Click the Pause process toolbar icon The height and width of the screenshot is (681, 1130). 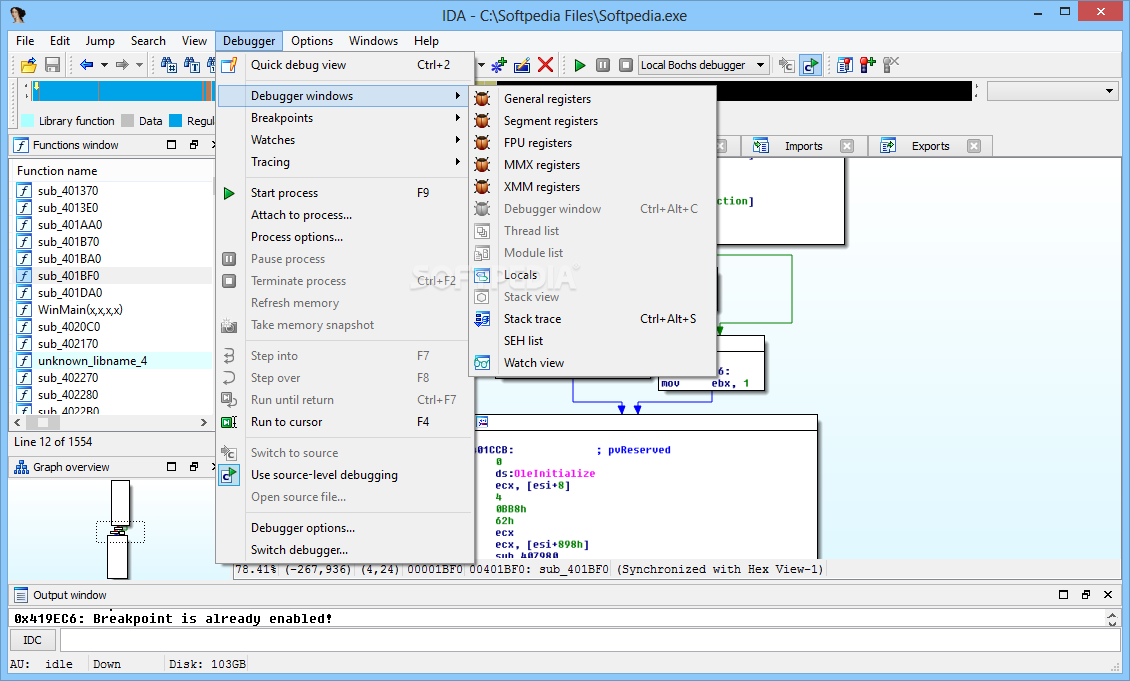click(603, 65)
